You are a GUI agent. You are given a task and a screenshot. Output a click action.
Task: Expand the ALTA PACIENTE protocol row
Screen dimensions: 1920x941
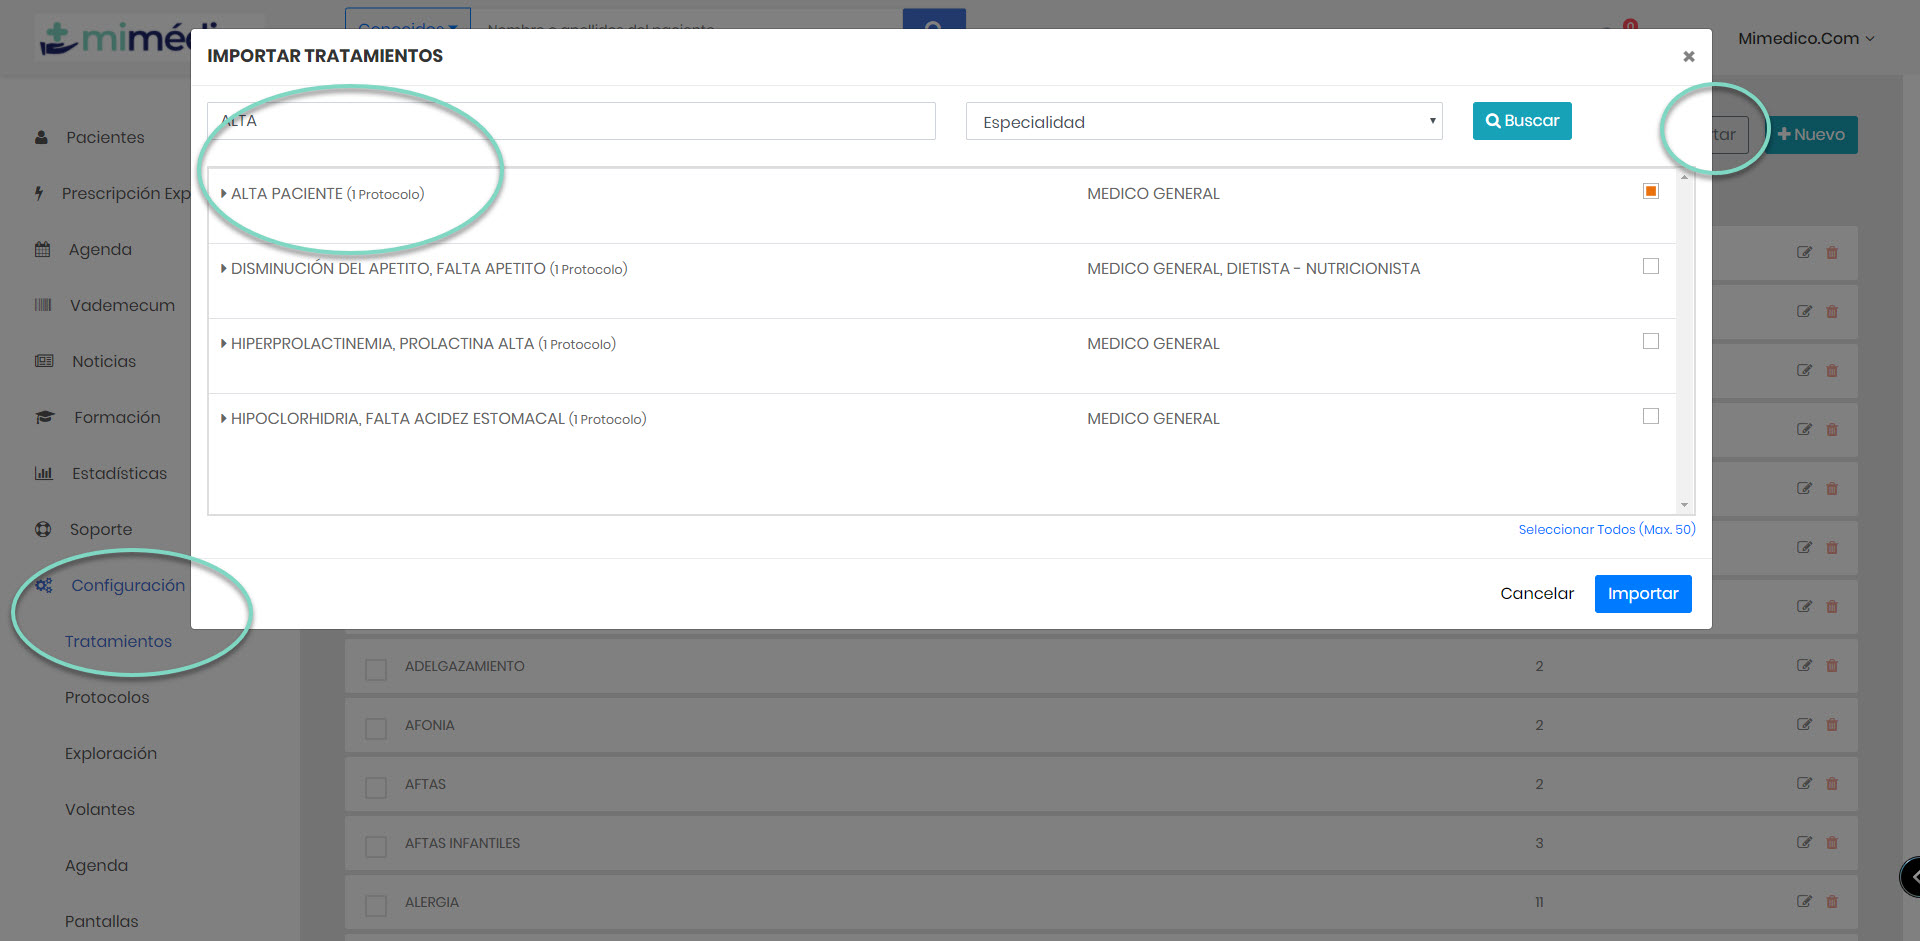click(x=224, y=193)
